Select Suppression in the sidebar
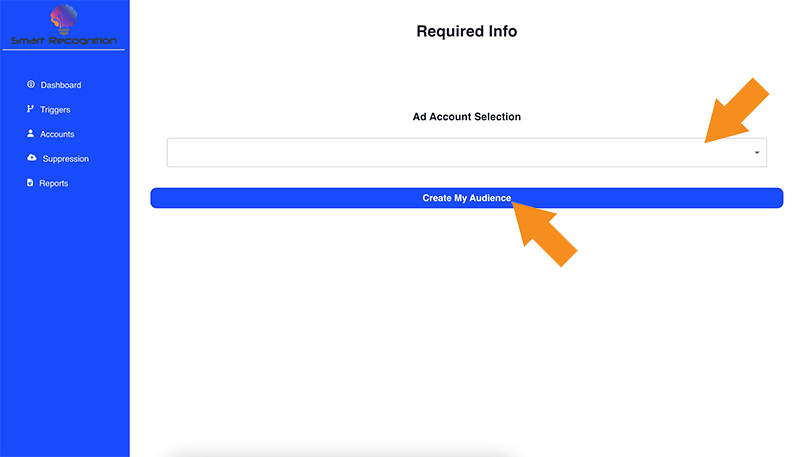This screenshot has height=457, width=800. pyautogui.click(x=66, y=159)
